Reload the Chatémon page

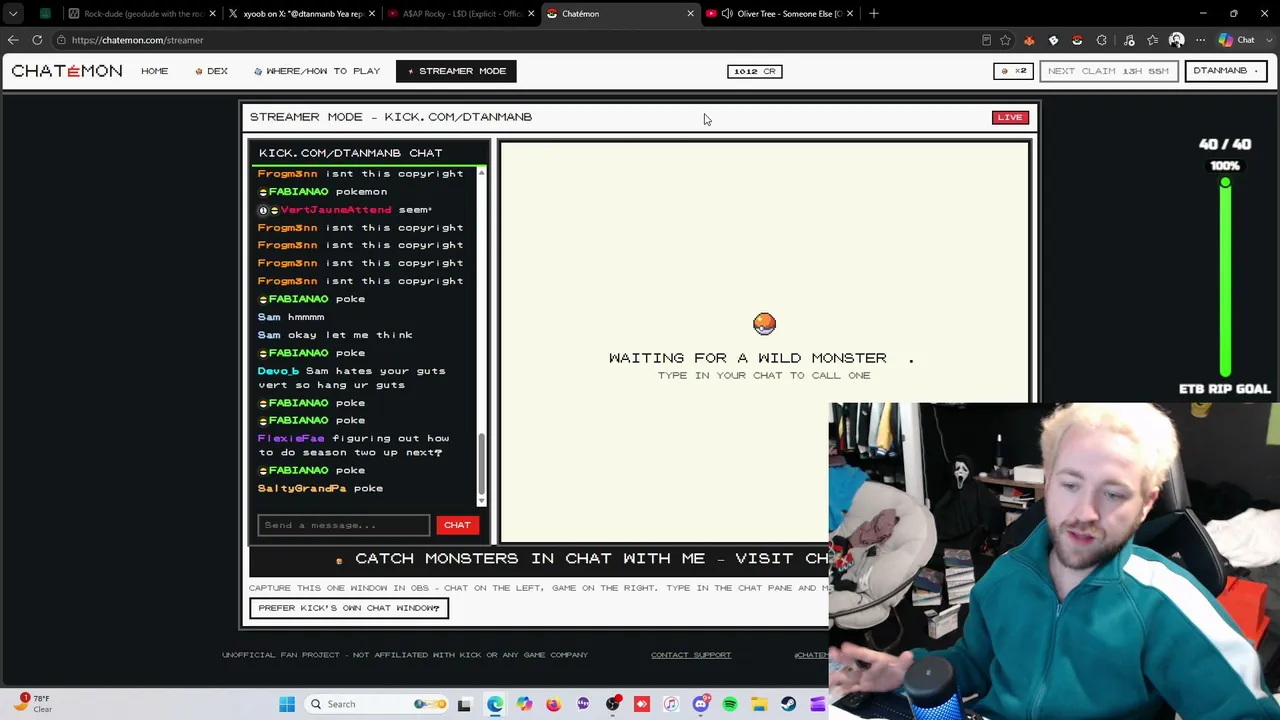(x=37, y=40)
